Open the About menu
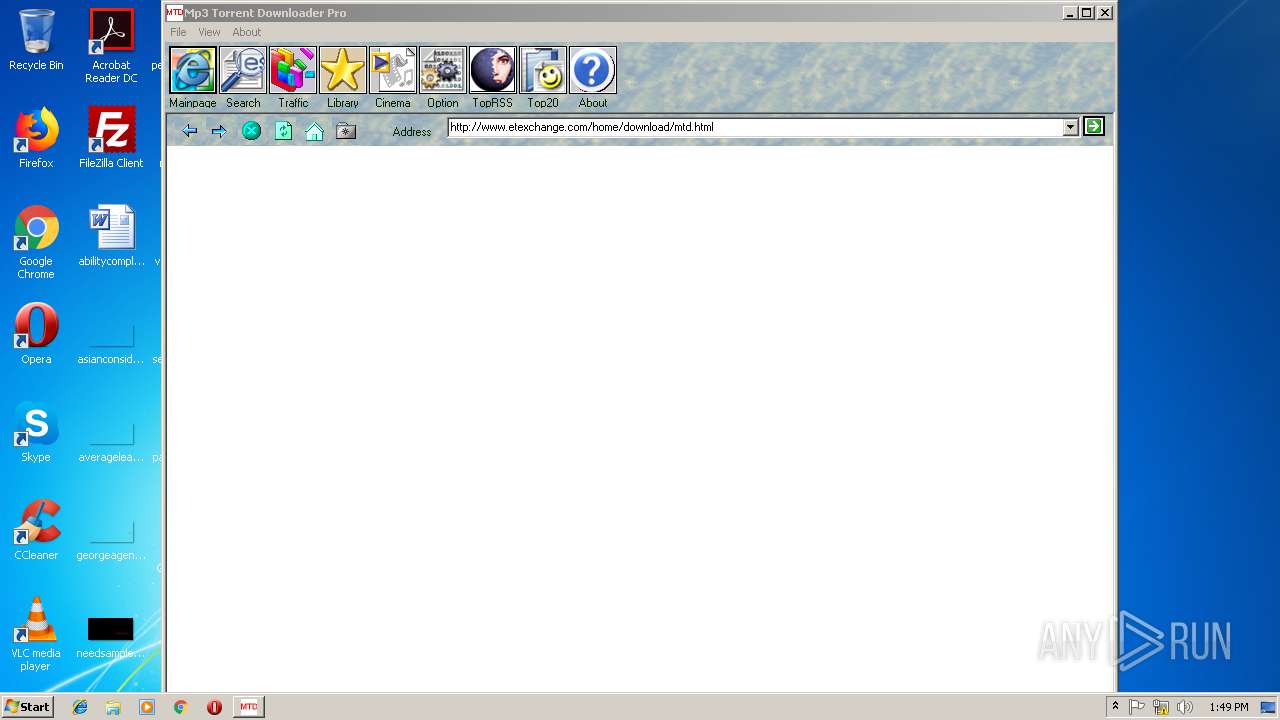This screenshot has height=720, width=1280. pyautogui.click(x=246, y=32)
